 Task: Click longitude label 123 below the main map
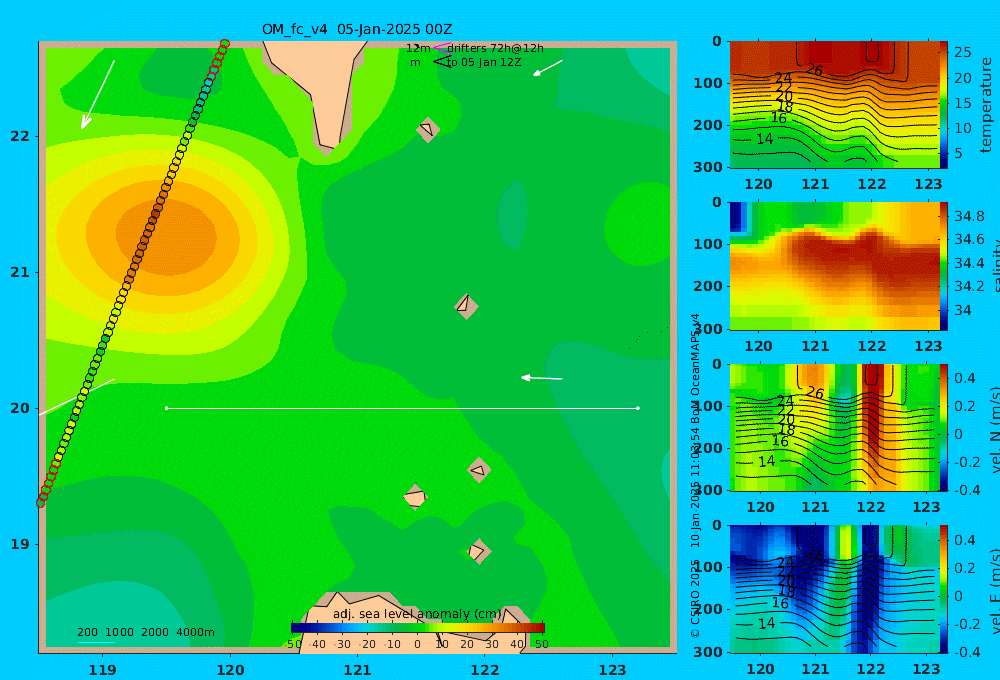(612, 670)
